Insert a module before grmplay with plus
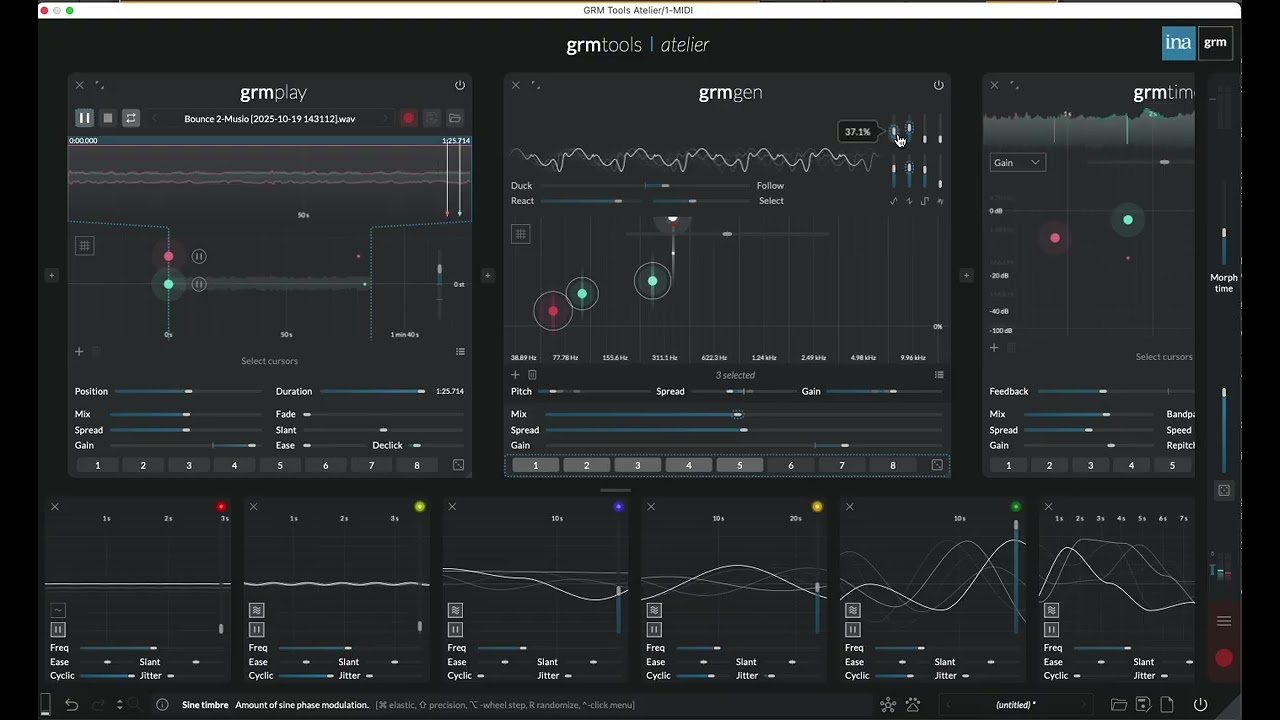 pyautogui.click(x=51, y=275)
